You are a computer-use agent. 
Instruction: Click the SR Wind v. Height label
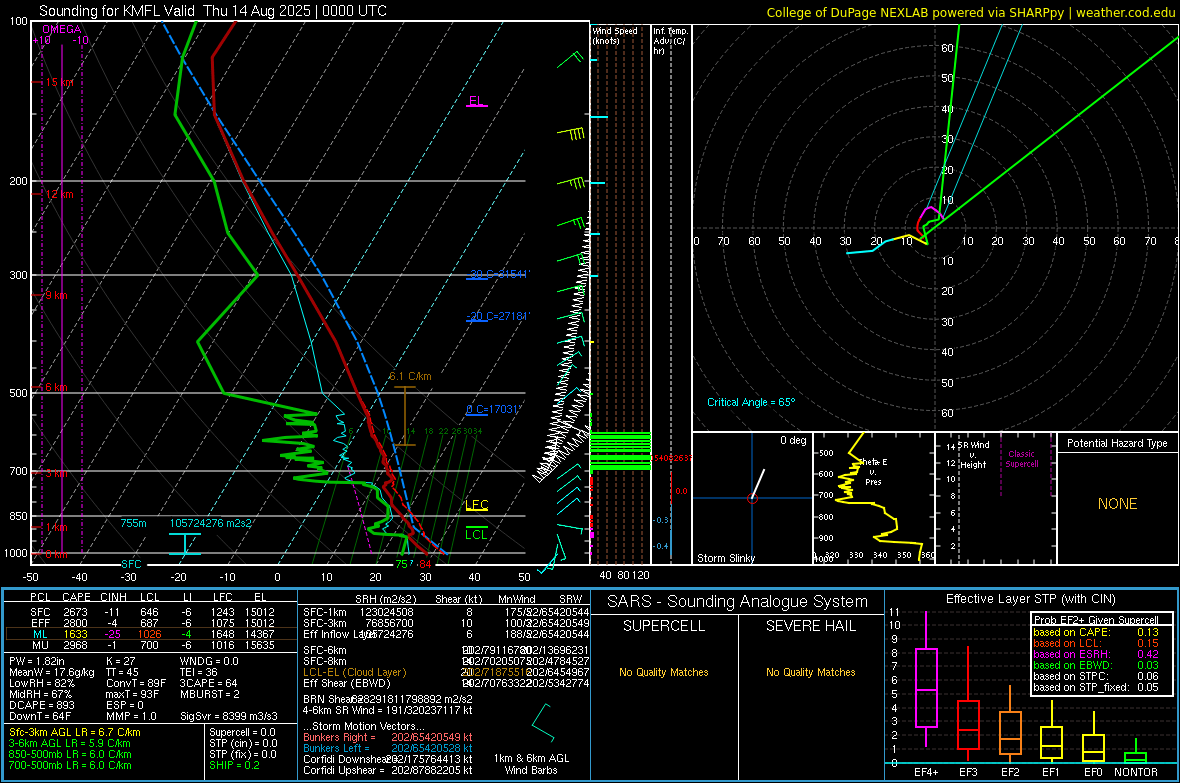(x=972, y=455)
